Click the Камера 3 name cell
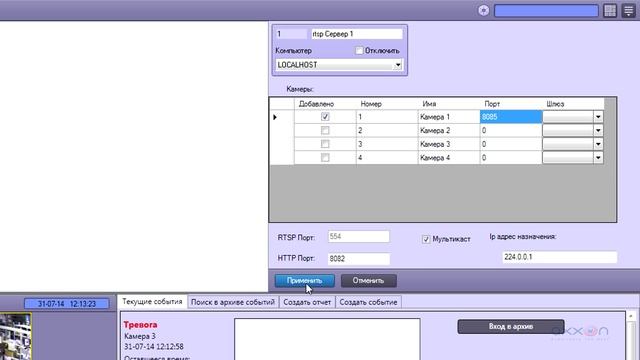The width and height of the screenshot is (640, 360). pyautogui.click(x=449, y=144)
